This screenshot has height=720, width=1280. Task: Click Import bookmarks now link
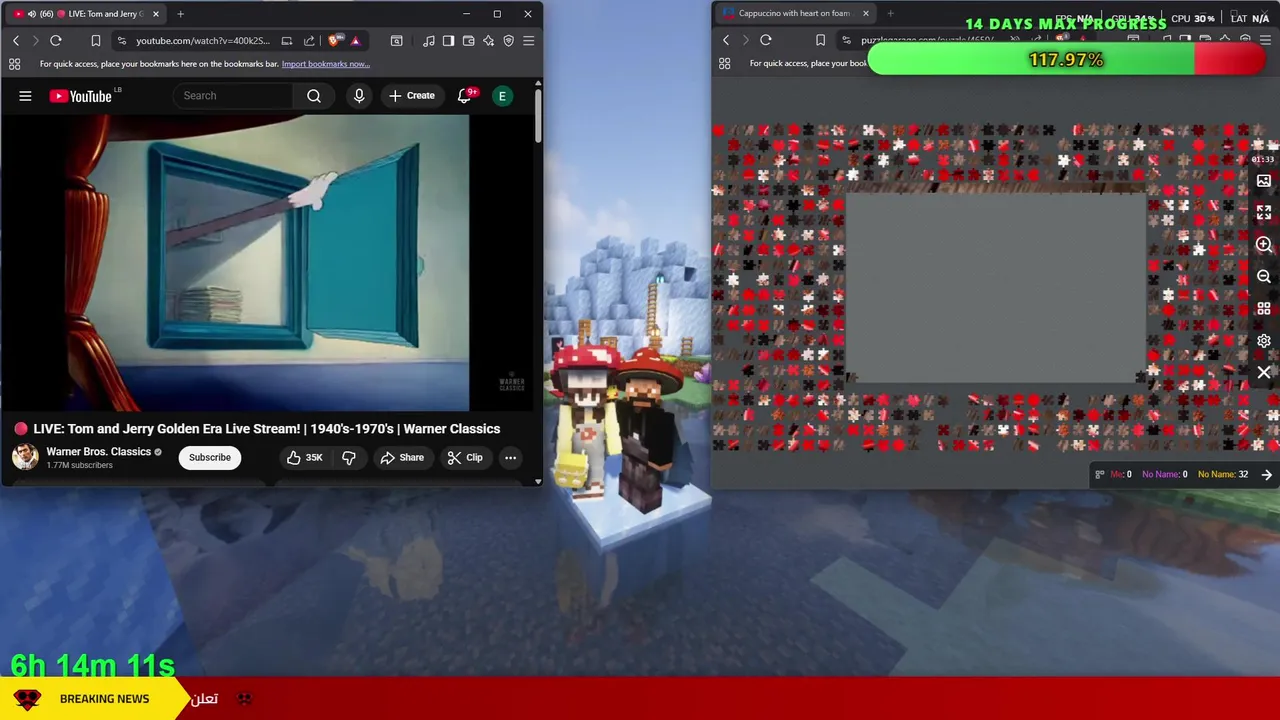(x=325, y=64)
